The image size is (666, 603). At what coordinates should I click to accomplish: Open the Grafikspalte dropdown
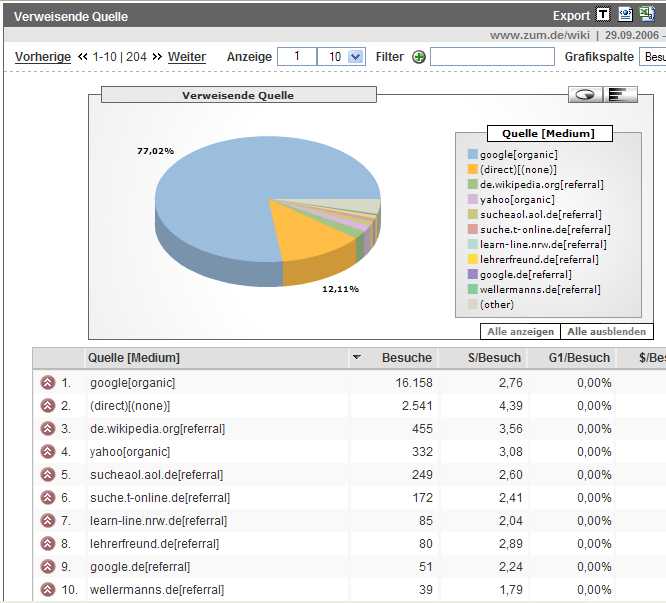pyautogui.click(x=653, y=57)
